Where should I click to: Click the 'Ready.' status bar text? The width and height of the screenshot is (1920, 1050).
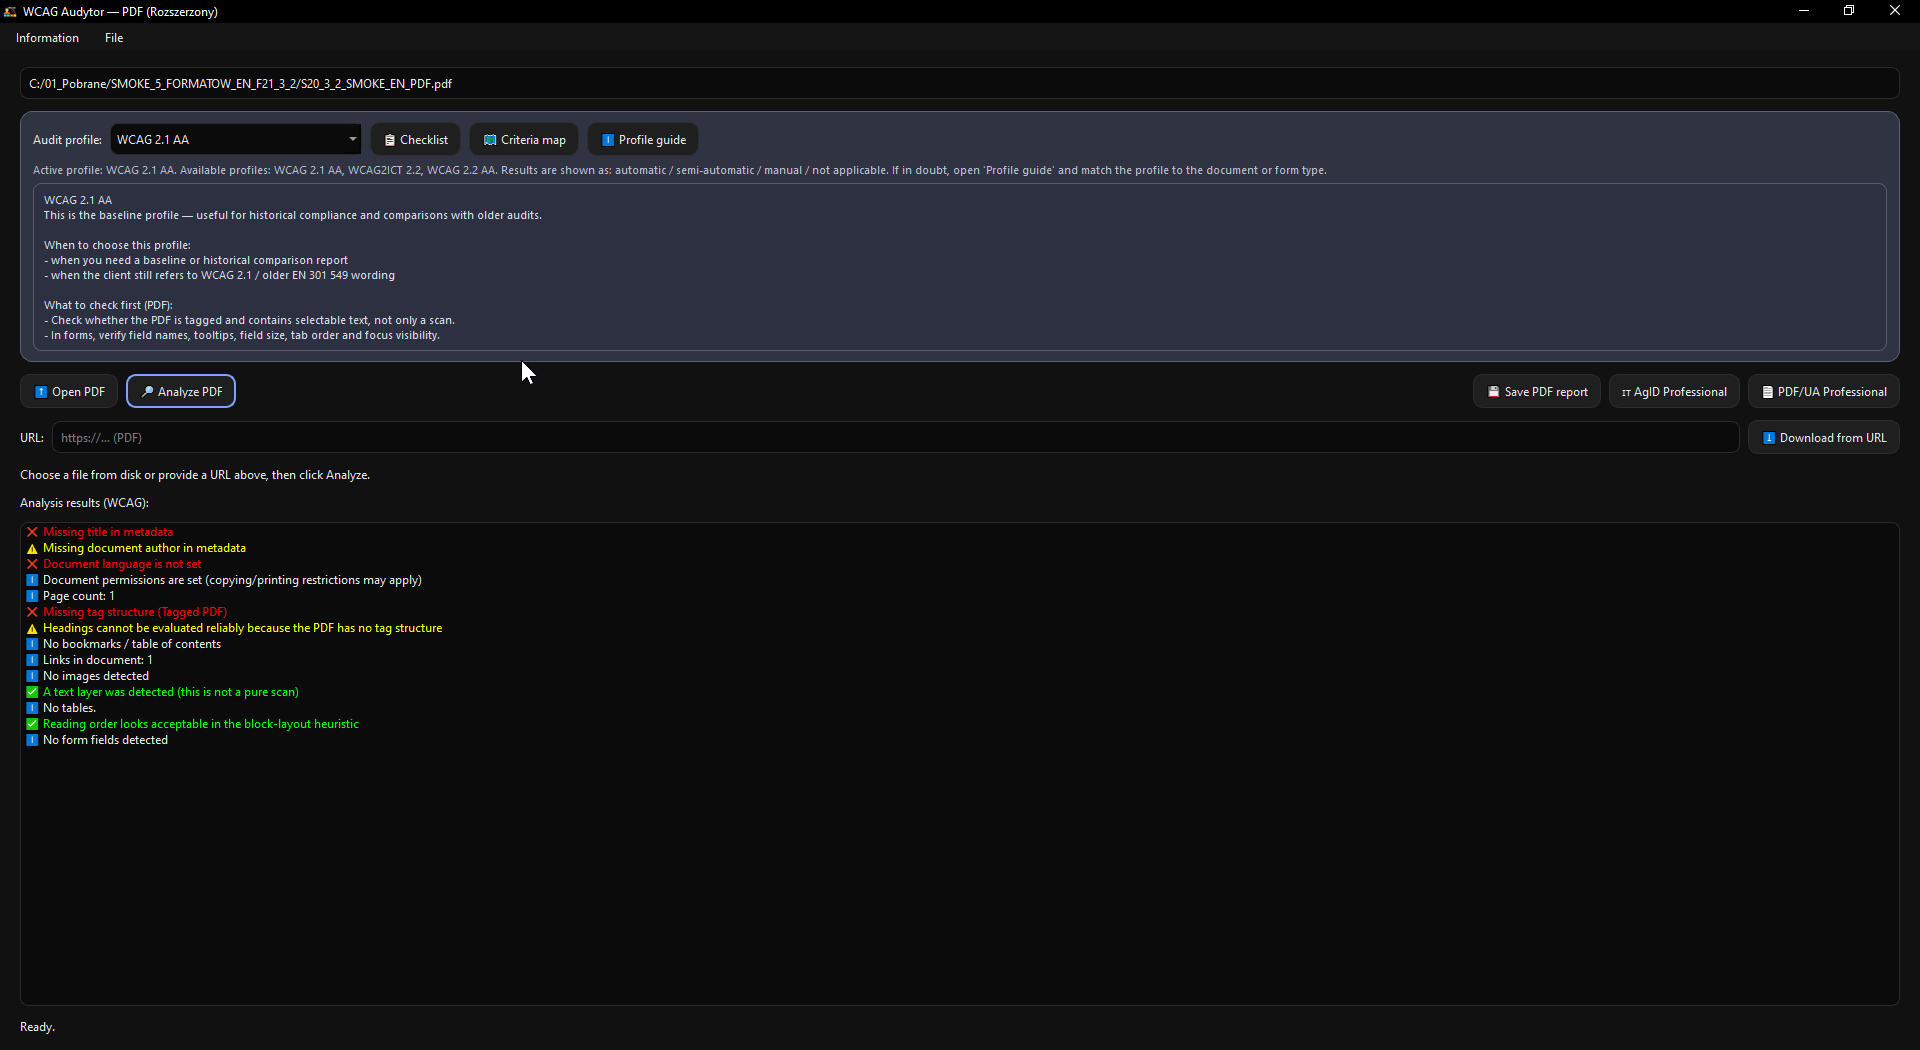click(x=37, y=1027)
